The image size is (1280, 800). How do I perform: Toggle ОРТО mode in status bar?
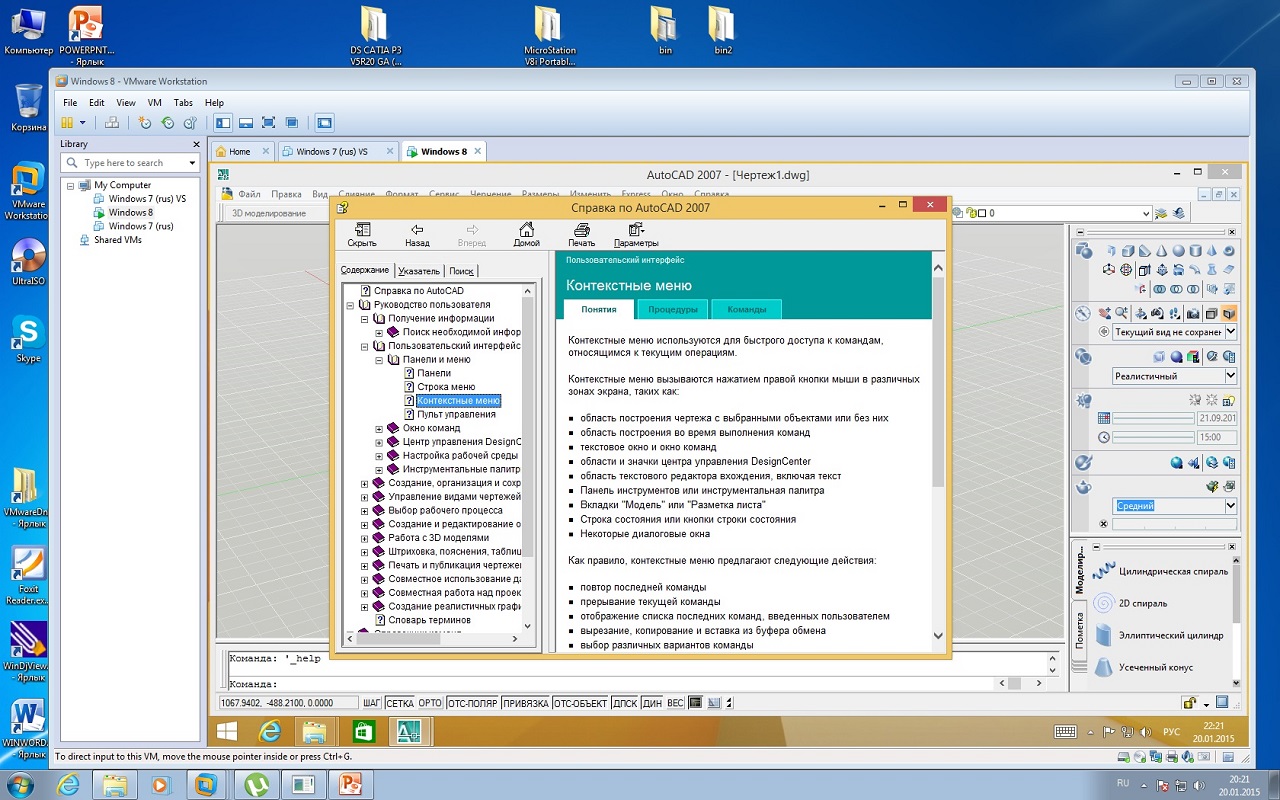(430, 703)
